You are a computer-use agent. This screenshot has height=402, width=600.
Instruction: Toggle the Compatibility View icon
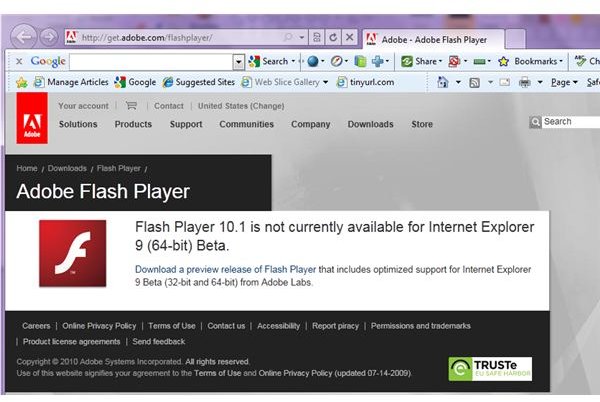pyautogui.click(x=316, y=37)
